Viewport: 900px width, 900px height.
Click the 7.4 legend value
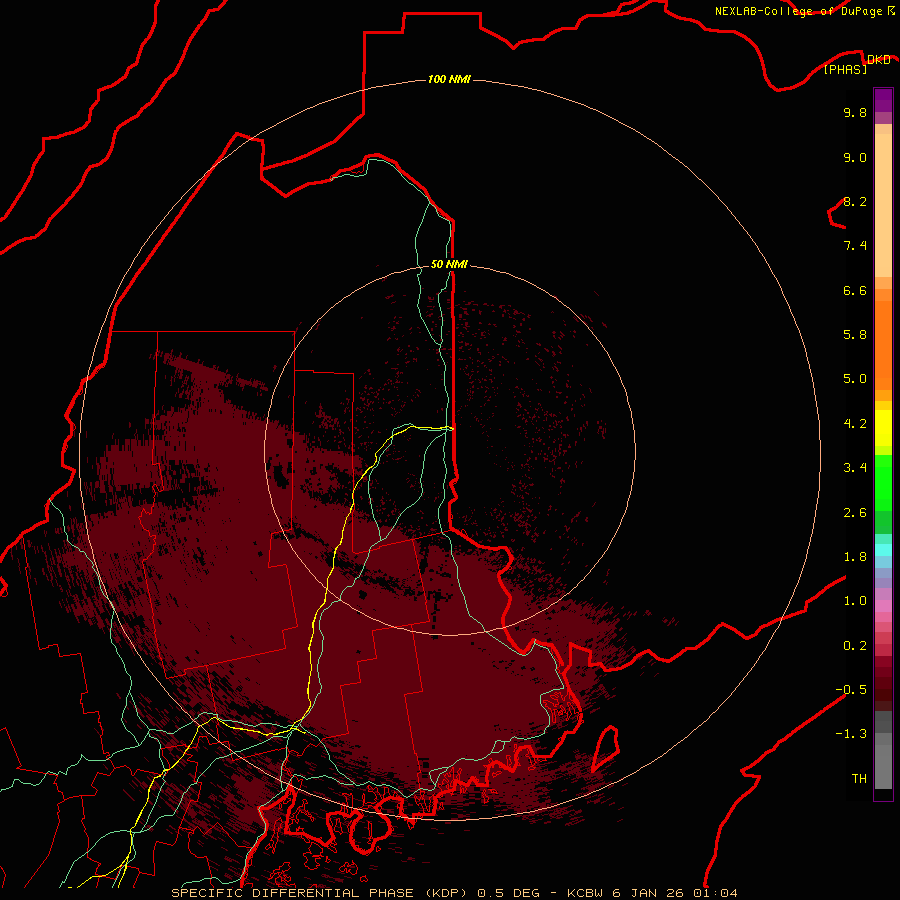coord(855,246)
